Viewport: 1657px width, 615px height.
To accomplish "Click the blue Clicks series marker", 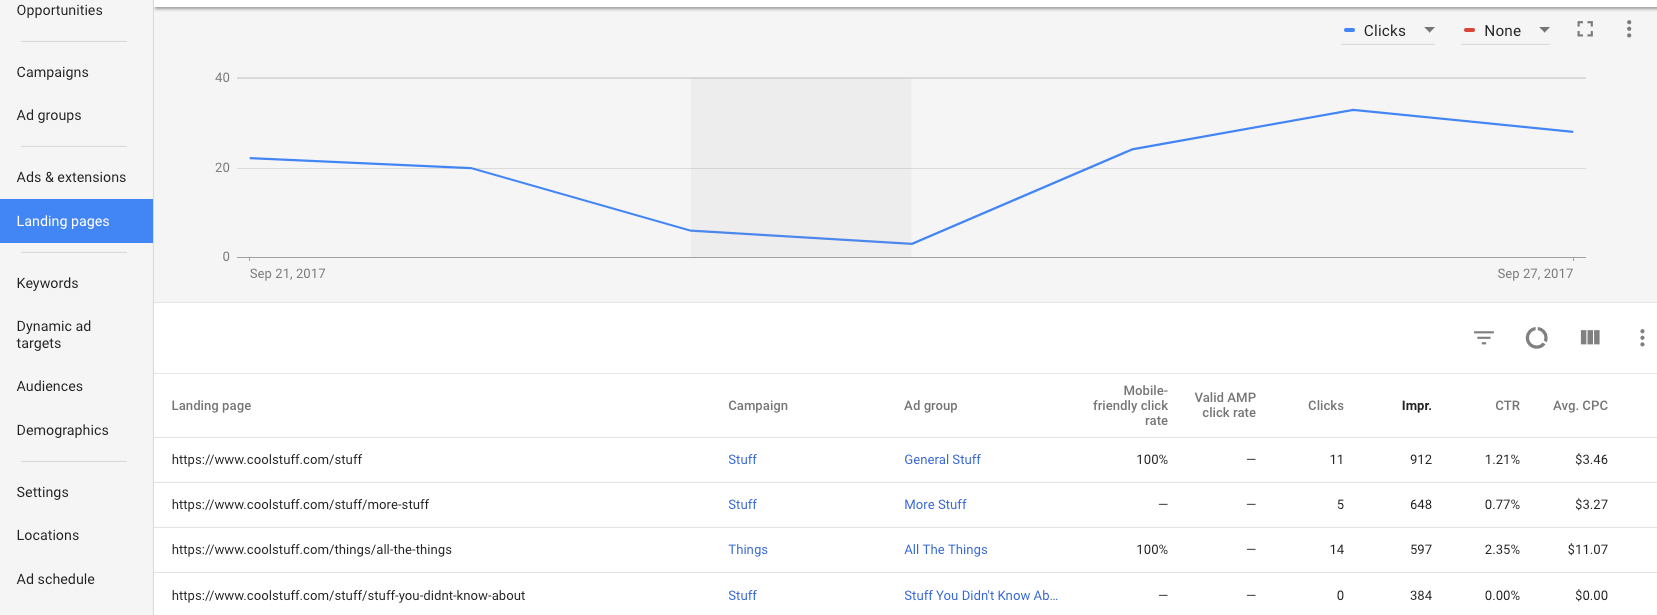I will coord(1350,31).
